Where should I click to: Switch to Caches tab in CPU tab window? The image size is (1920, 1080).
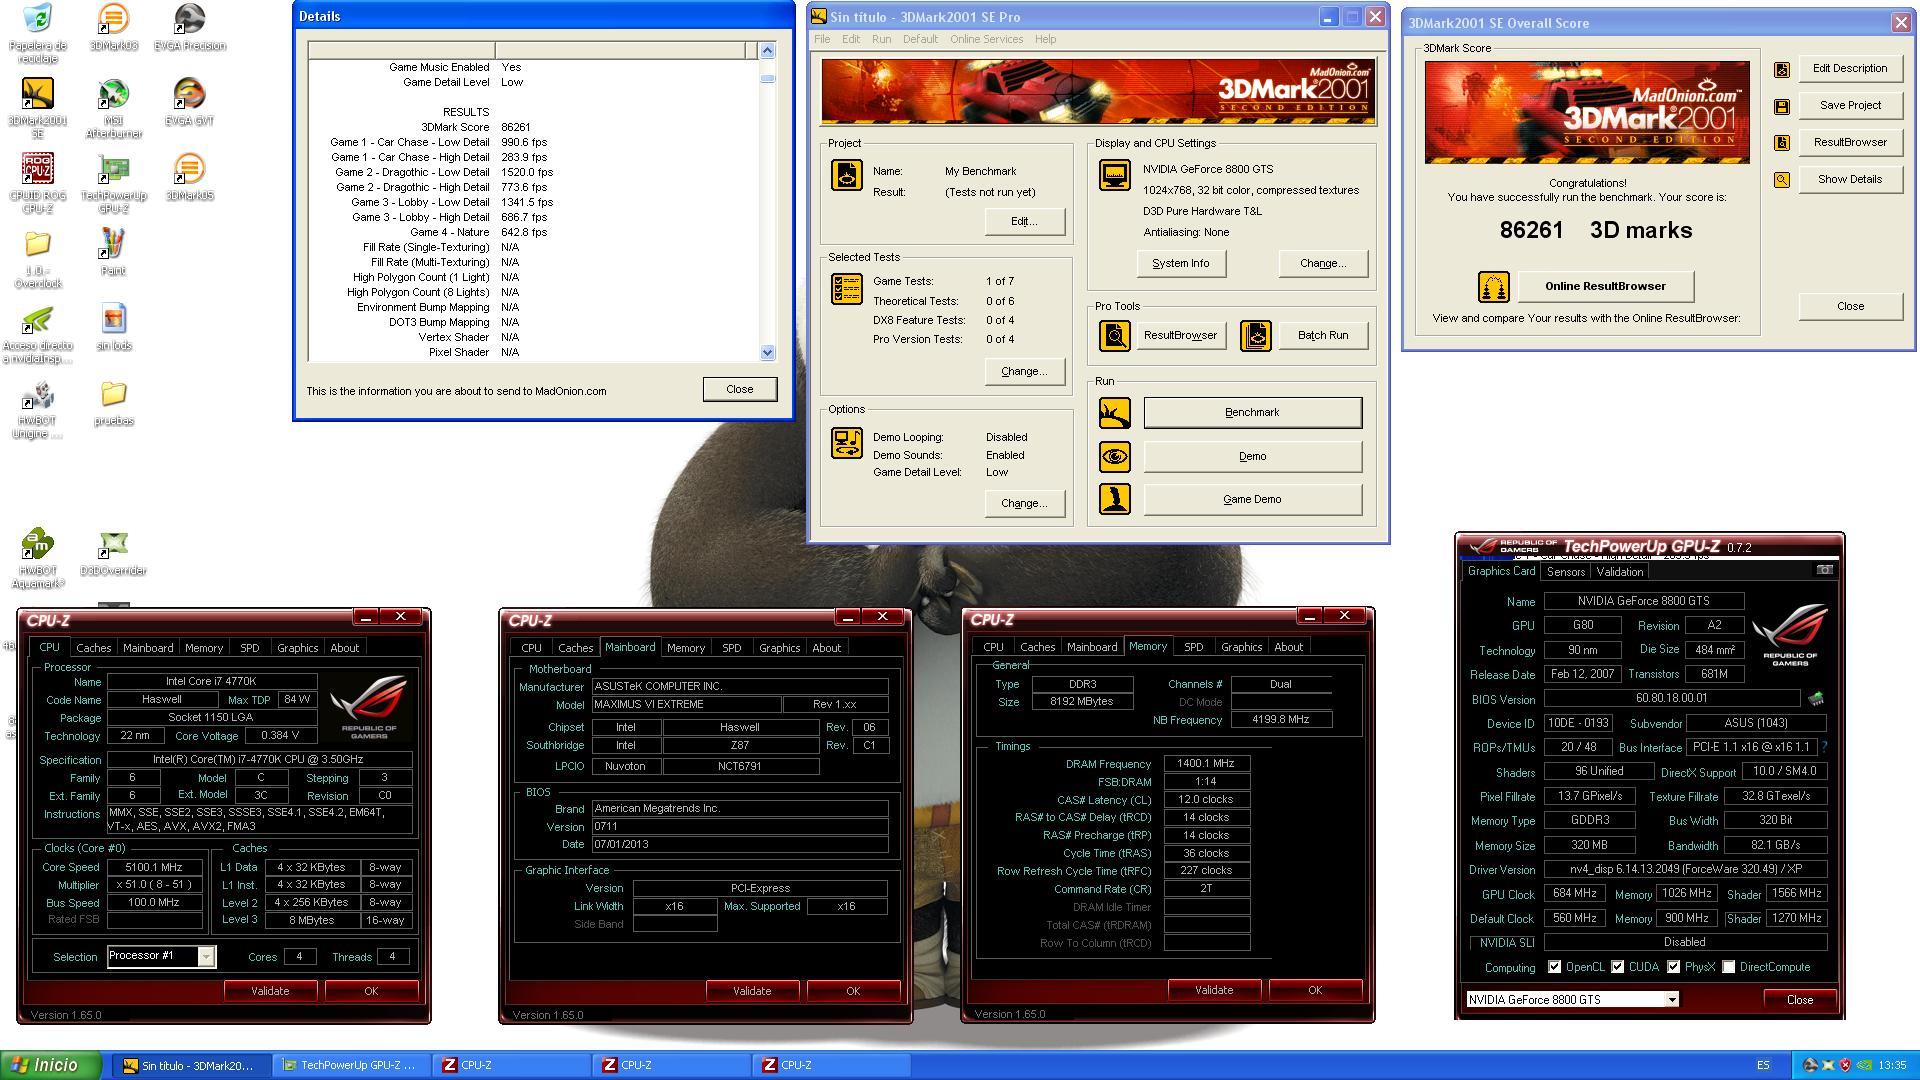pyautogui.click(x=93, y=648)
